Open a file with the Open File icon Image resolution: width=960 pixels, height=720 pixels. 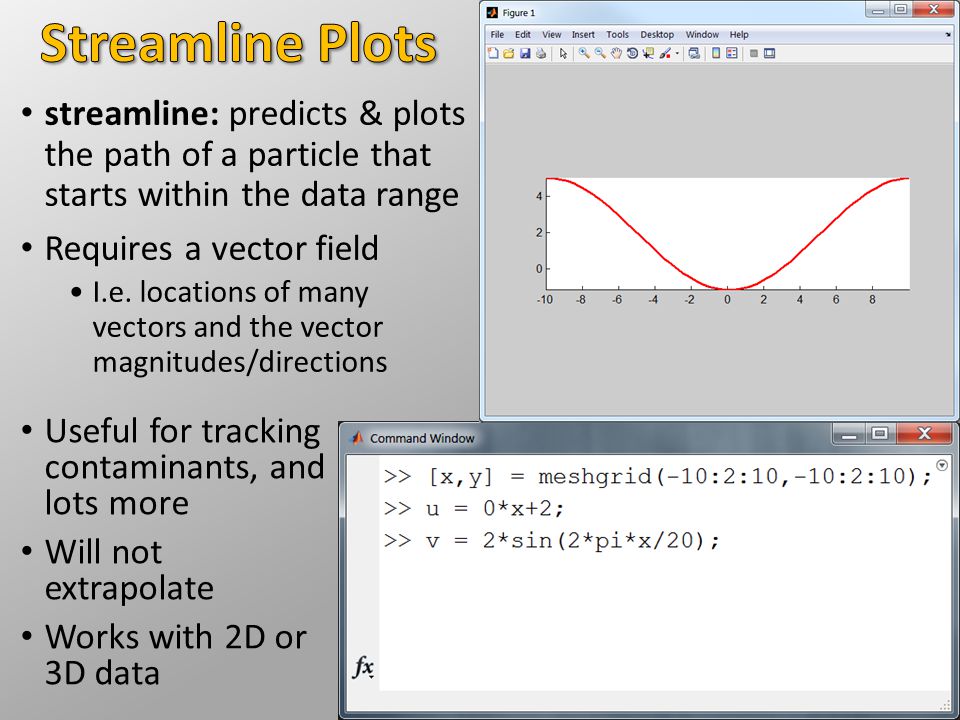(x=509, y=53)
